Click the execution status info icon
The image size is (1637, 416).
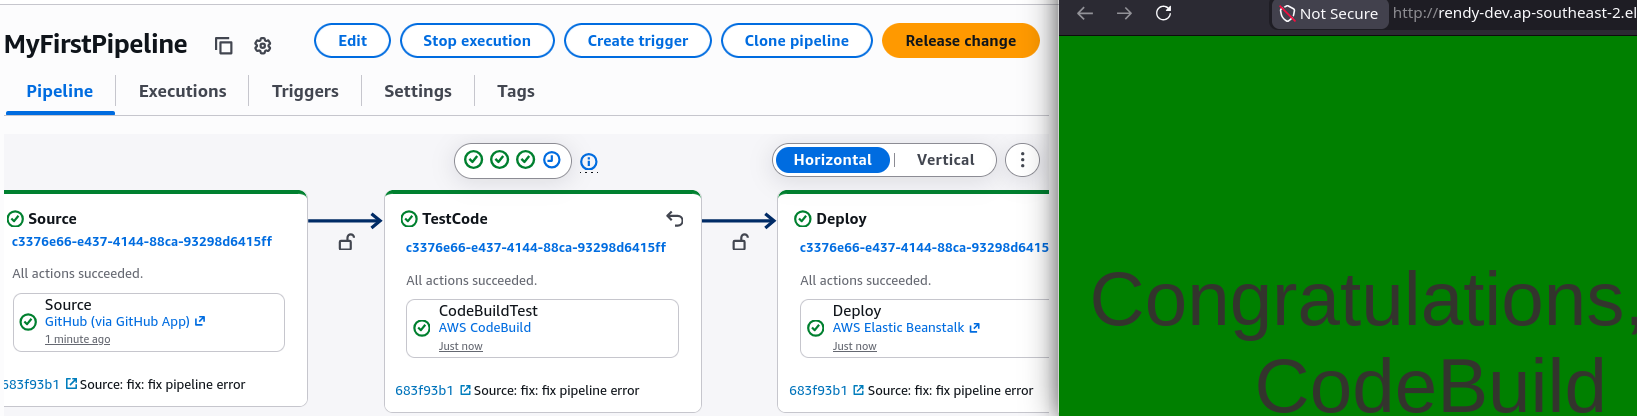[x=589, y=161]
